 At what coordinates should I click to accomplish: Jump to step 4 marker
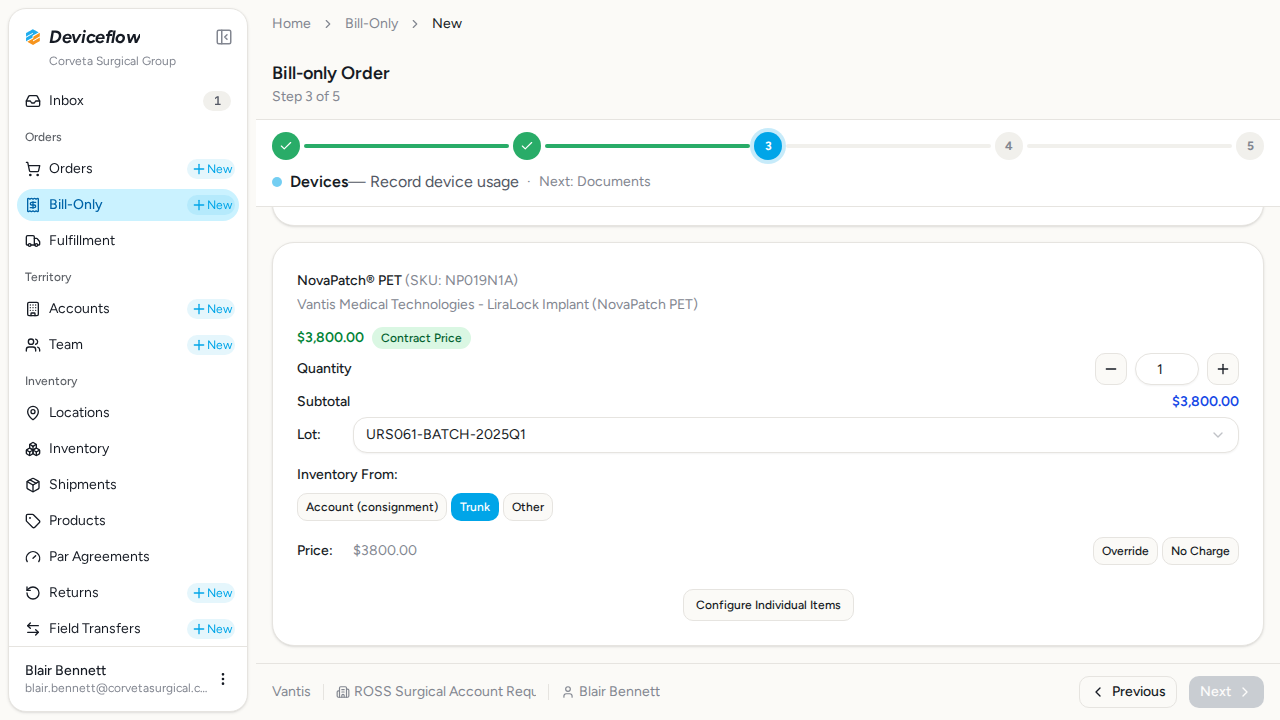pos(1009,146)
